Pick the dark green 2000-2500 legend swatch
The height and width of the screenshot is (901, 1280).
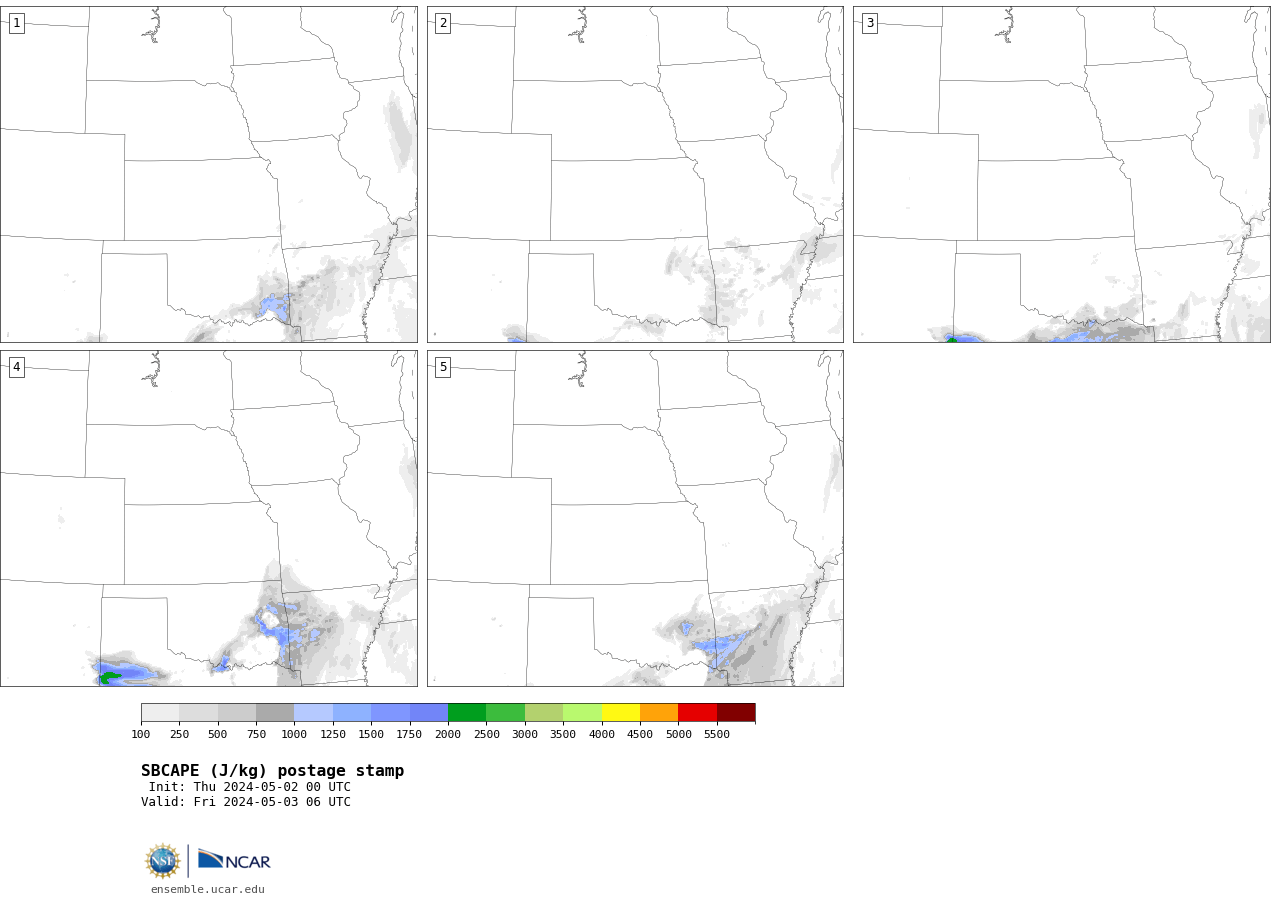(x=467, y=712)
